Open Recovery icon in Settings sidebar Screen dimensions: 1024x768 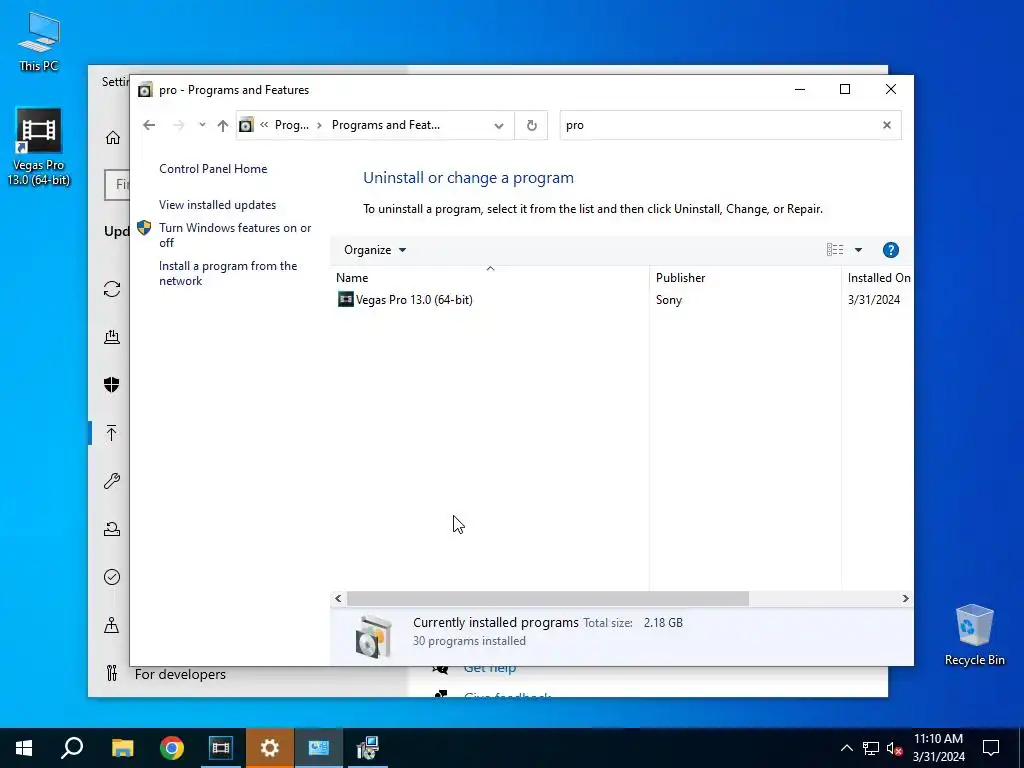112,529
